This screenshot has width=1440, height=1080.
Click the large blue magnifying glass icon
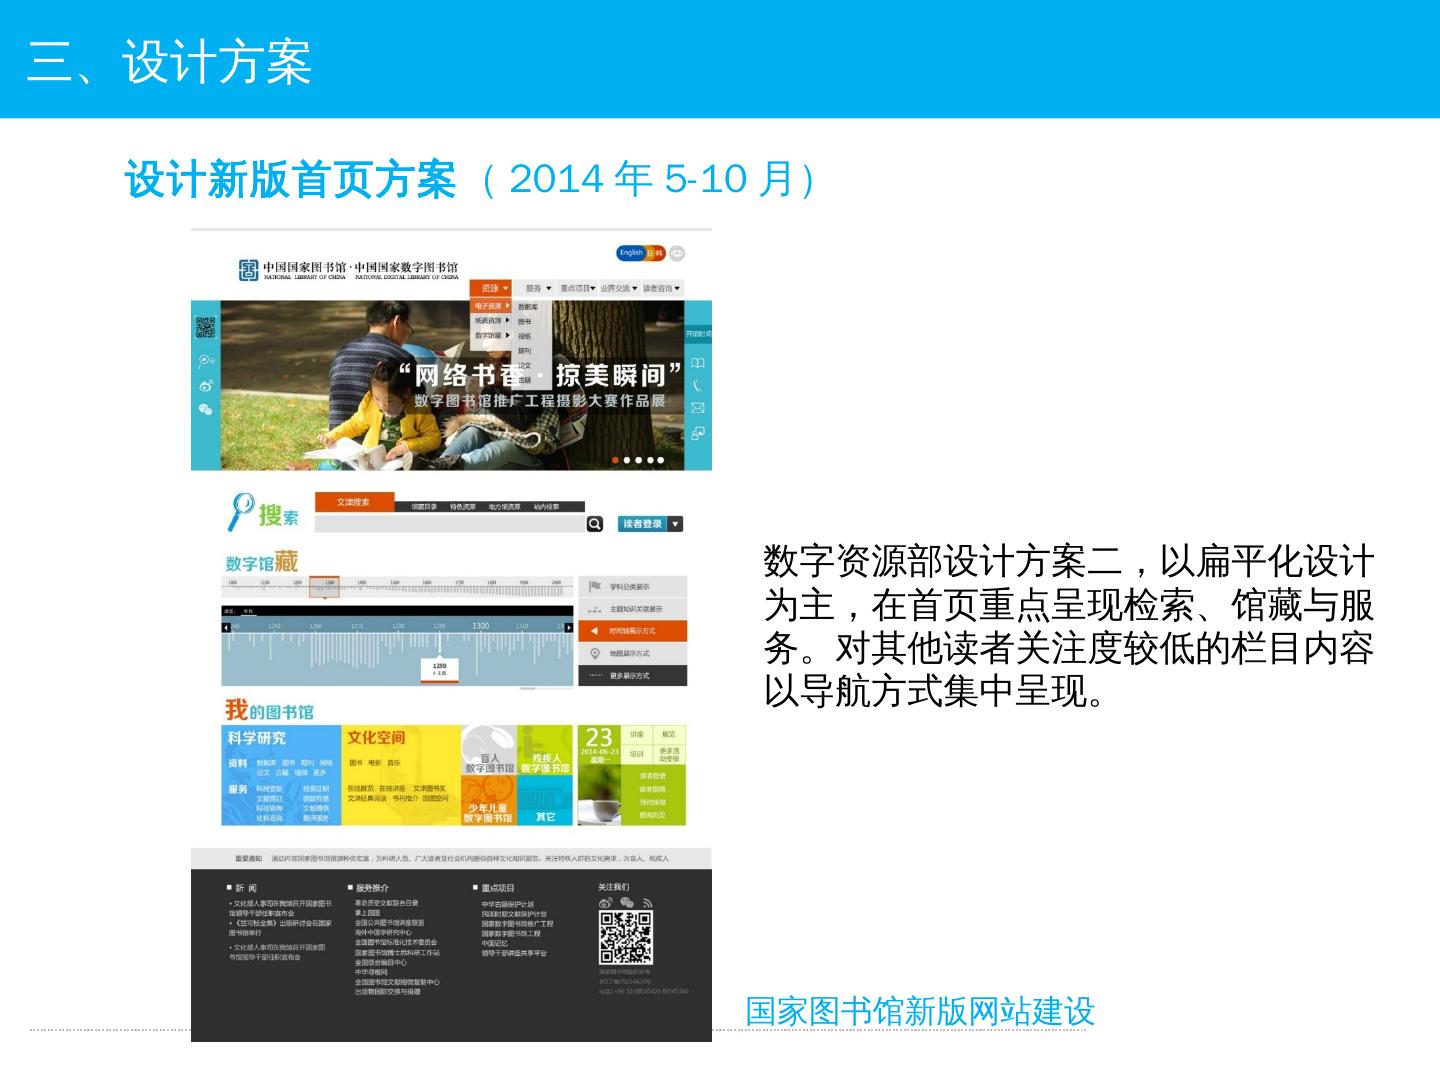(x=241, y=511)
